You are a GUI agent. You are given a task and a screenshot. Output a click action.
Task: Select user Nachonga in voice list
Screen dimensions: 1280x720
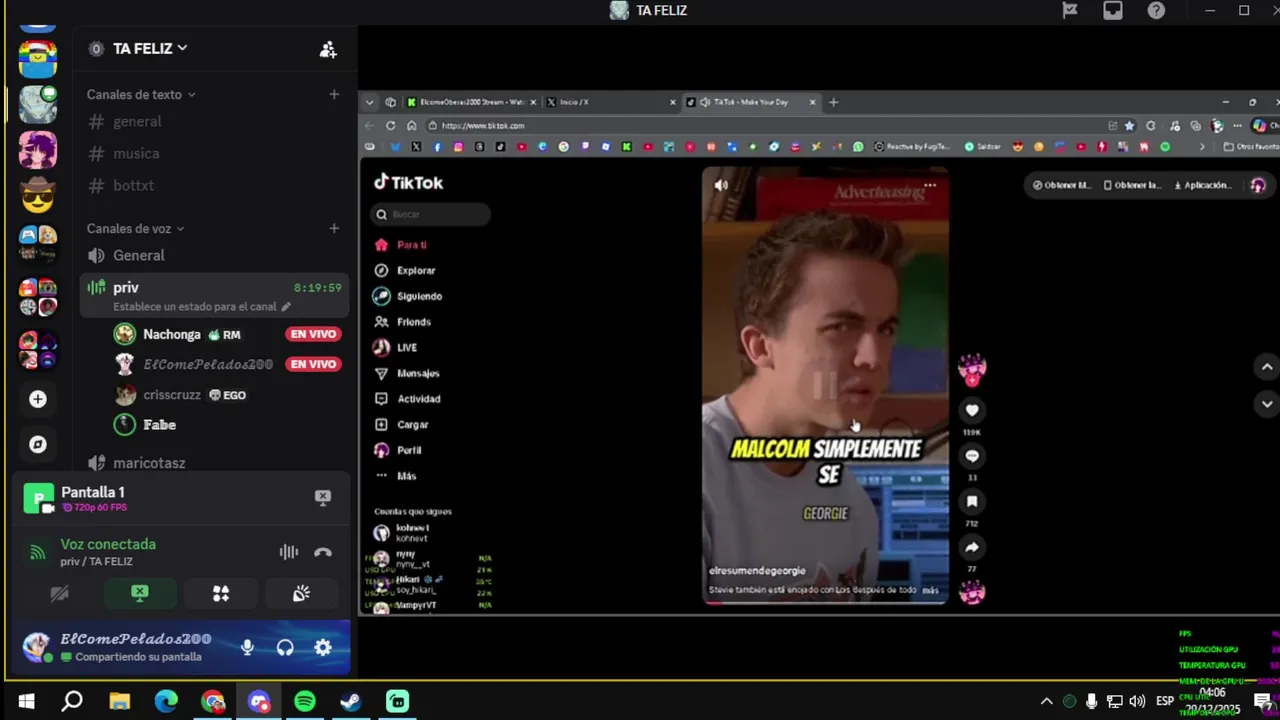pyautogui.click(x=172, y=334)
